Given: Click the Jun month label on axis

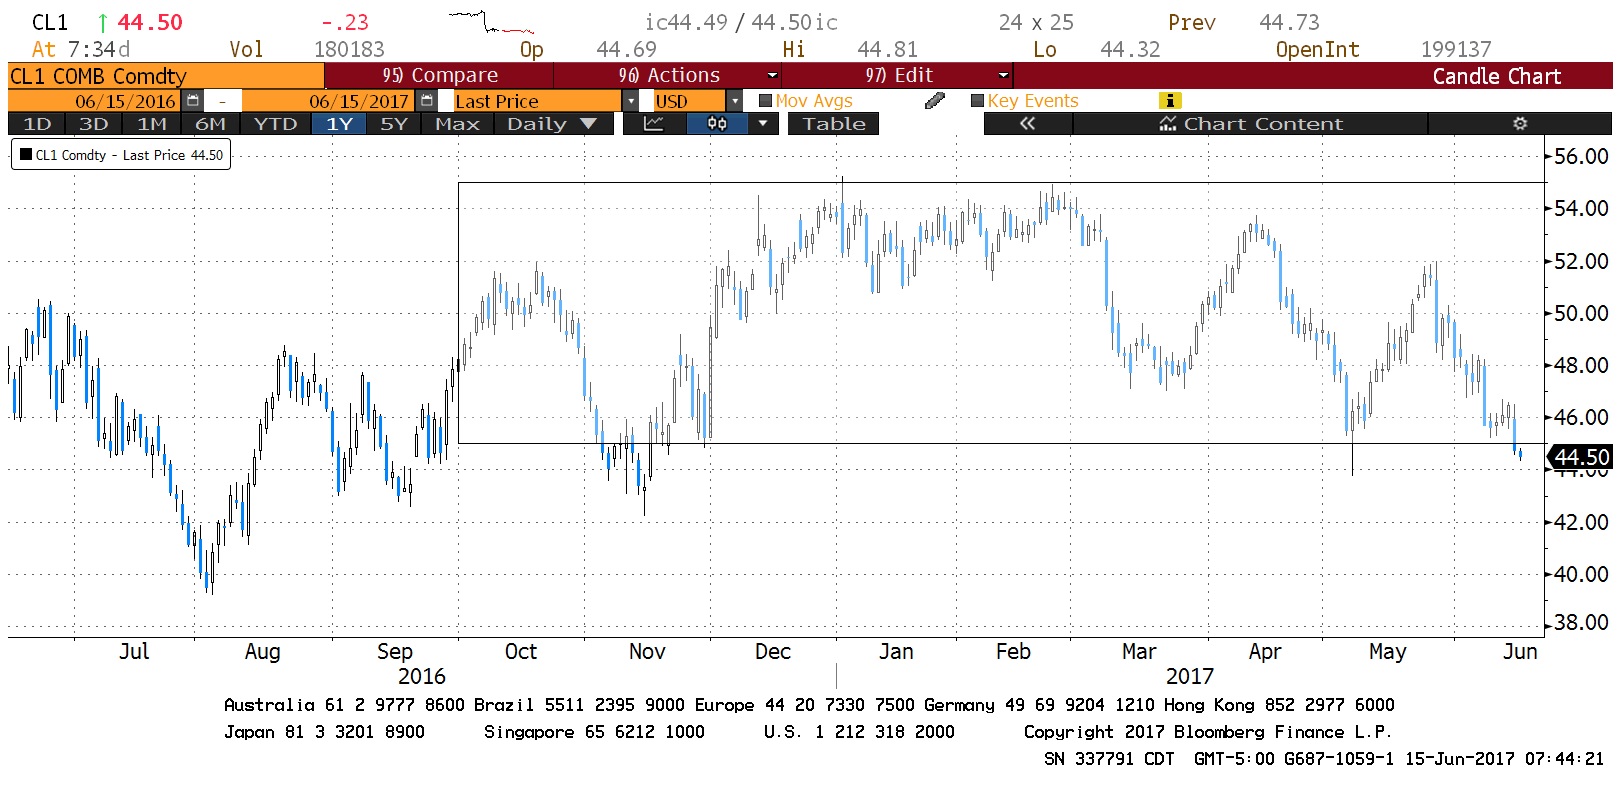Looking at the screenshot, I should click(1520, 652).
